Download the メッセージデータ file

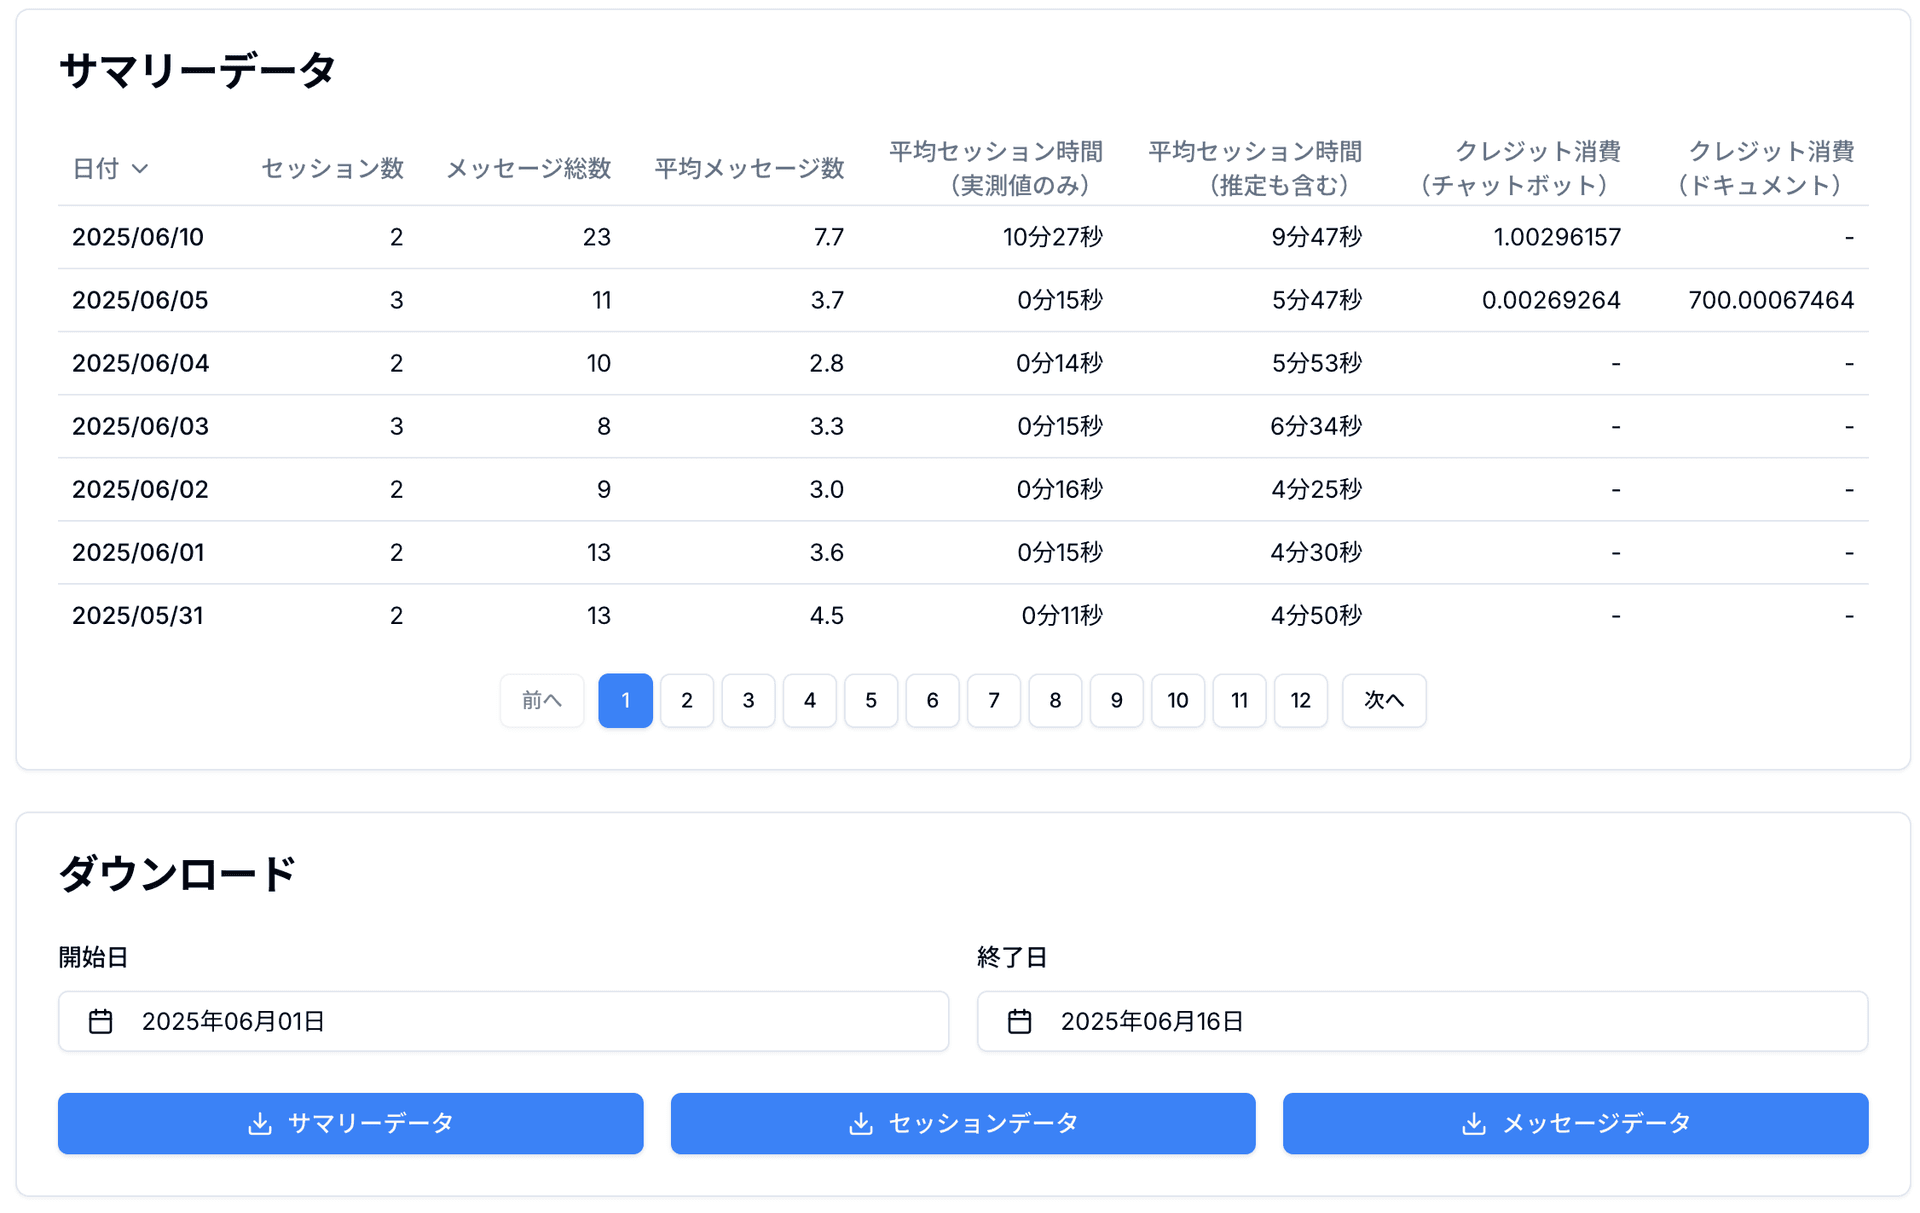pos(1575,1123)
